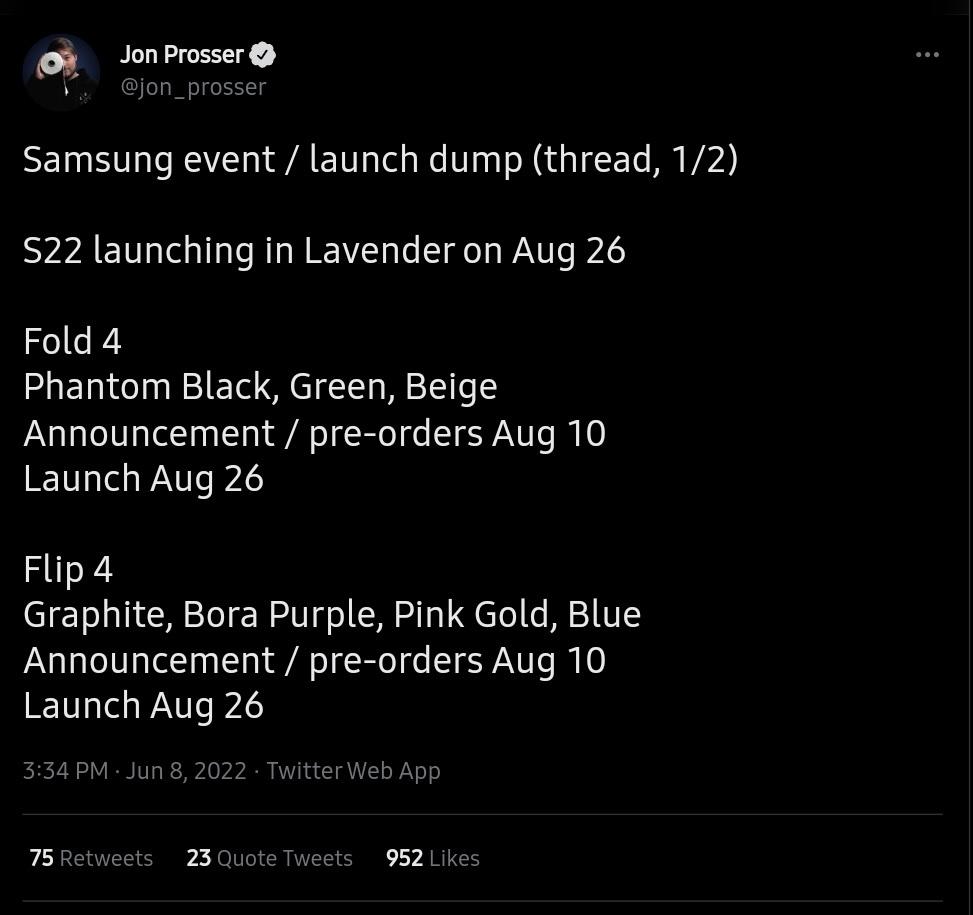
Task: View the 75 Retweets list
Action: point(91,858)
